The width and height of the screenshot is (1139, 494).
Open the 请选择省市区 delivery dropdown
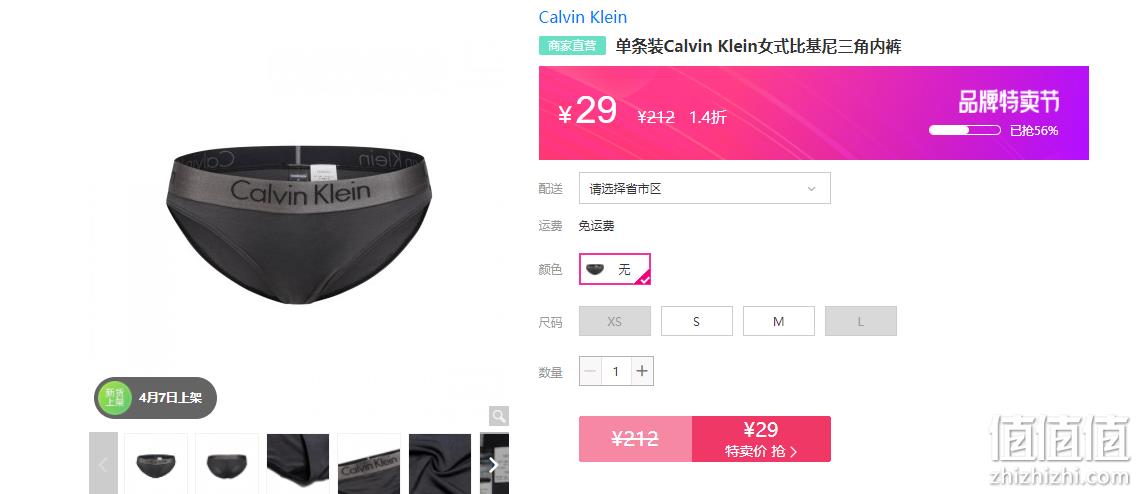tap(705, 188)
